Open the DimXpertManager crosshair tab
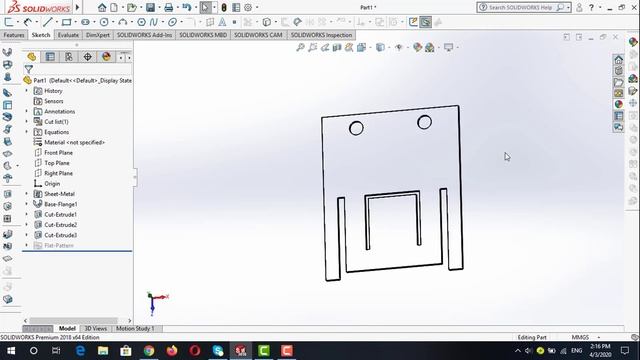The width and height of the screenshot is (640, 360). [x=87, y=57]
